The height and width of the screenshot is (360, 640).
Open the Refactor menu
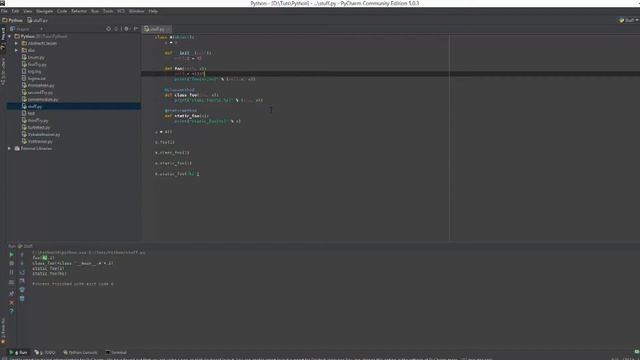(79, 11)
